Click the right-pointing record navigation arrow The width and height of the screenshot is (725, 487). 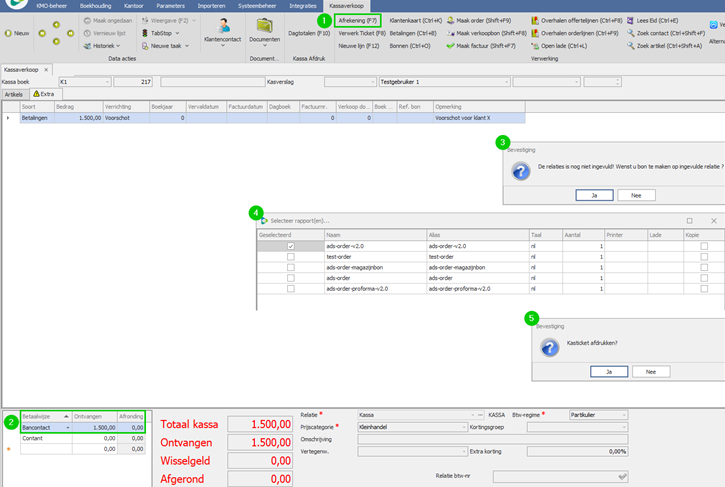tap(70, 33)
